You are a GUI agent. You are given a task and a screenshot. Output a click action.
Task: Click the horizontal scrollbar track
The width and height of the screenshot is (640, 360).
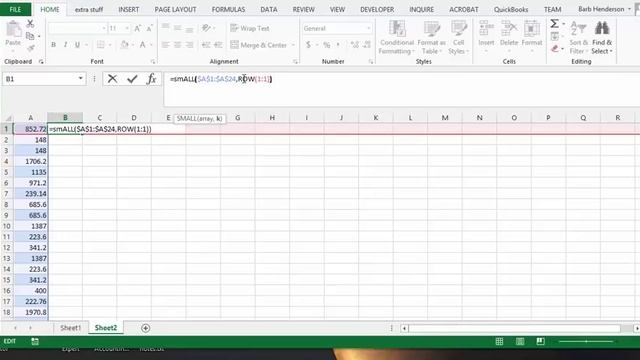click(514, 328)
